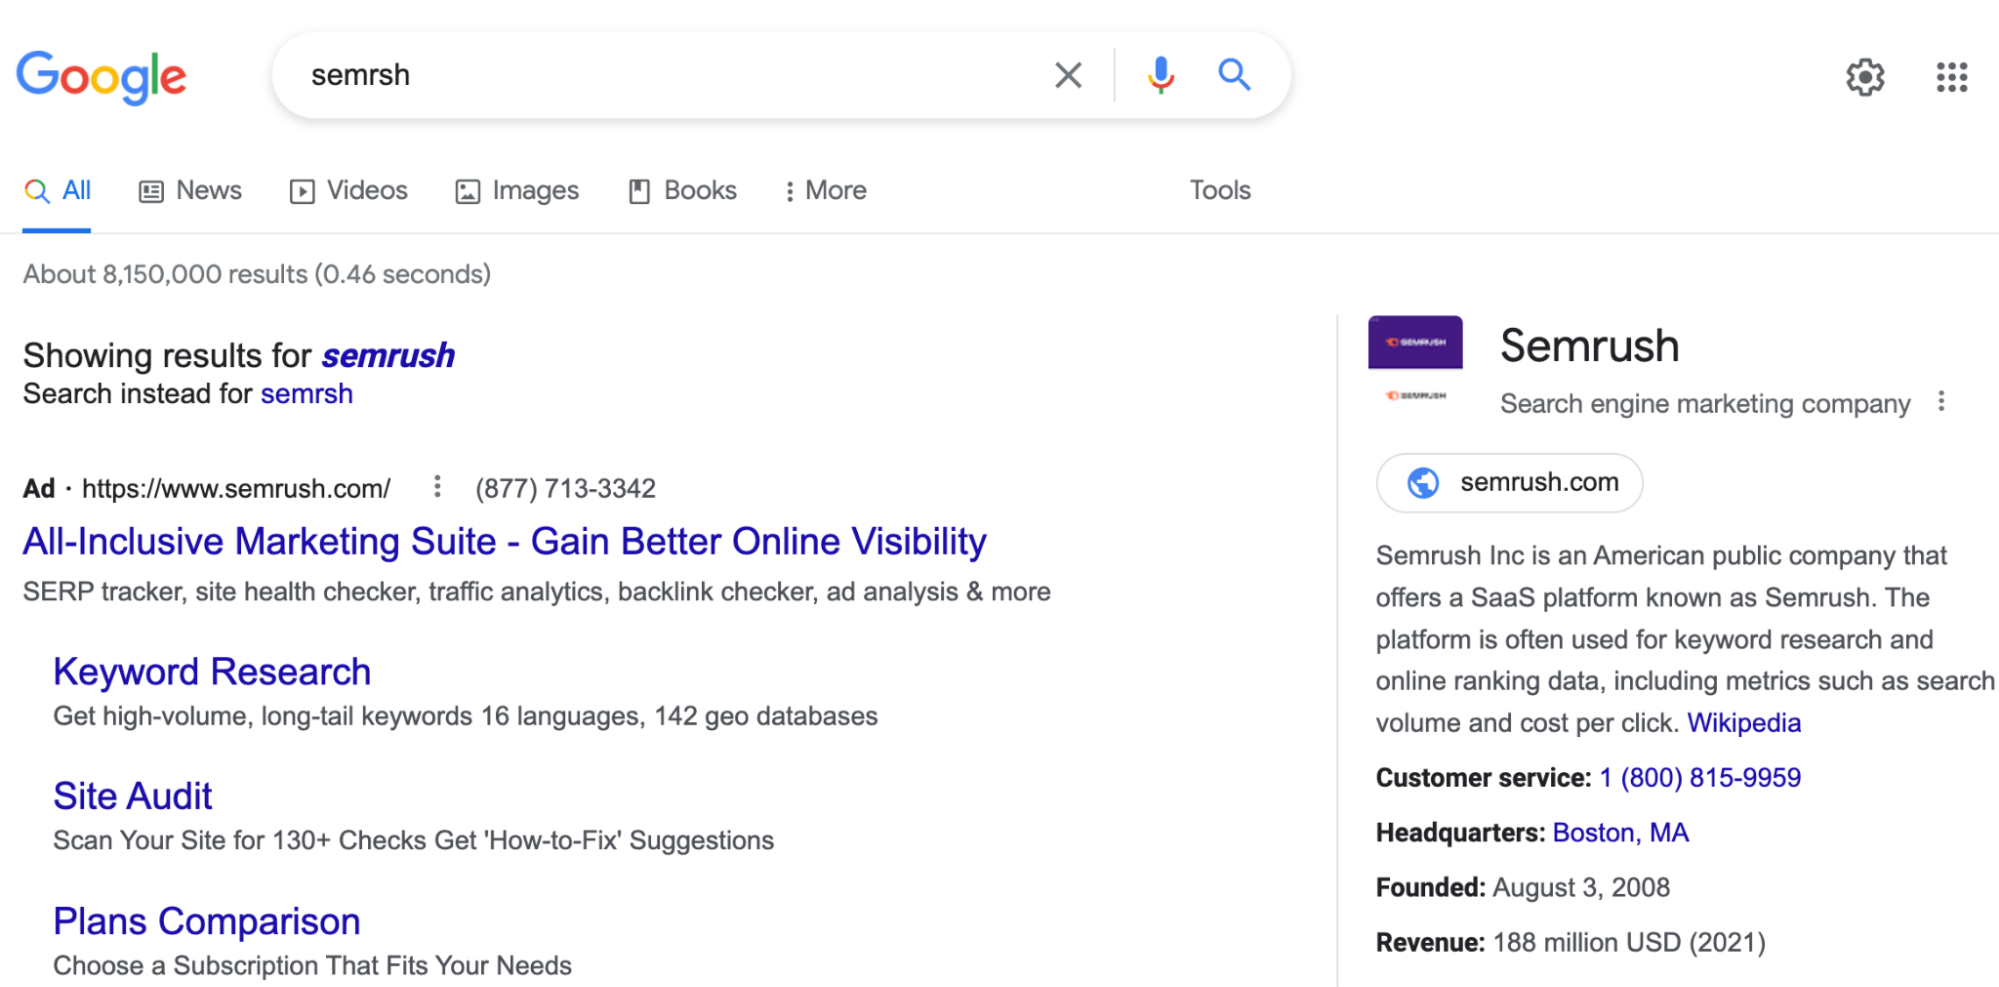Call customer service 1 (800) 815-9959

coord(1700,778)
